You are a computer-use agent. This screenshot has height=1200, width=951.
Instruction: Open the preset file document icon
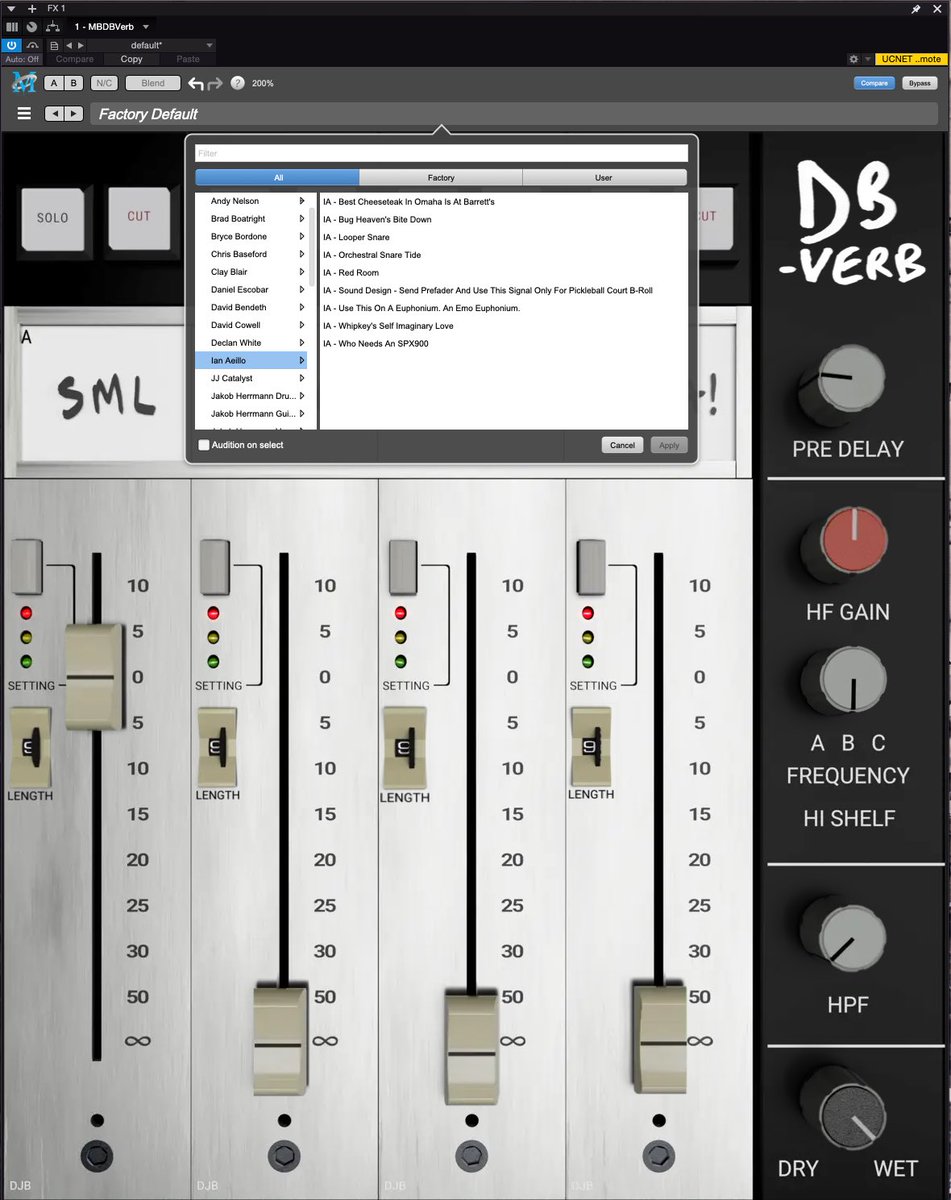(x=53, y=45)
